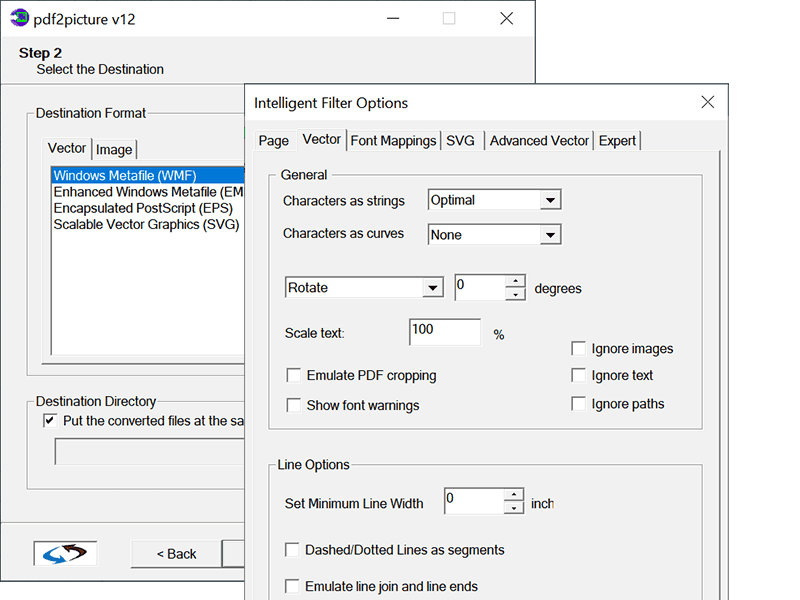800x600 pixels.
Task: Toggle Show font warnings checkbox
Action: [293, 405]
